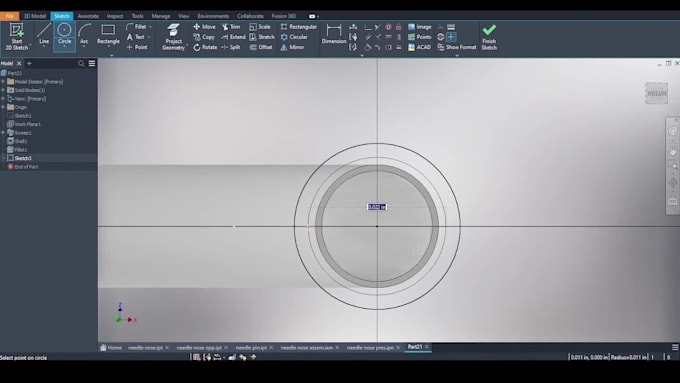Select the Line tool
Screen dimensions: 680x383
click(44, 34)
